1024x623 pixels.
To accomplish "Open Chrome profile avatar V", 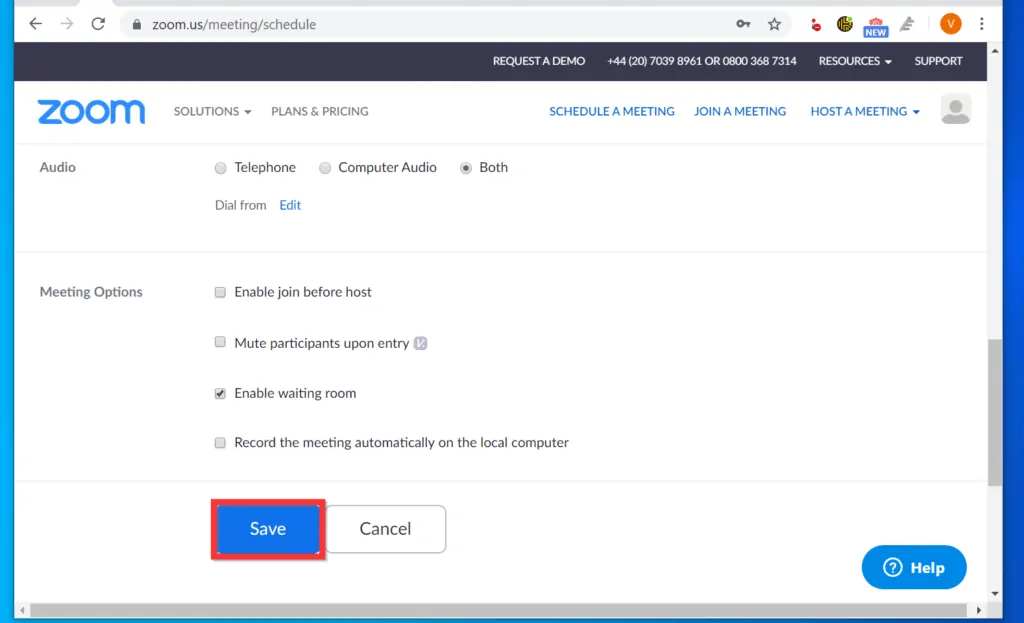I will 950,24.
